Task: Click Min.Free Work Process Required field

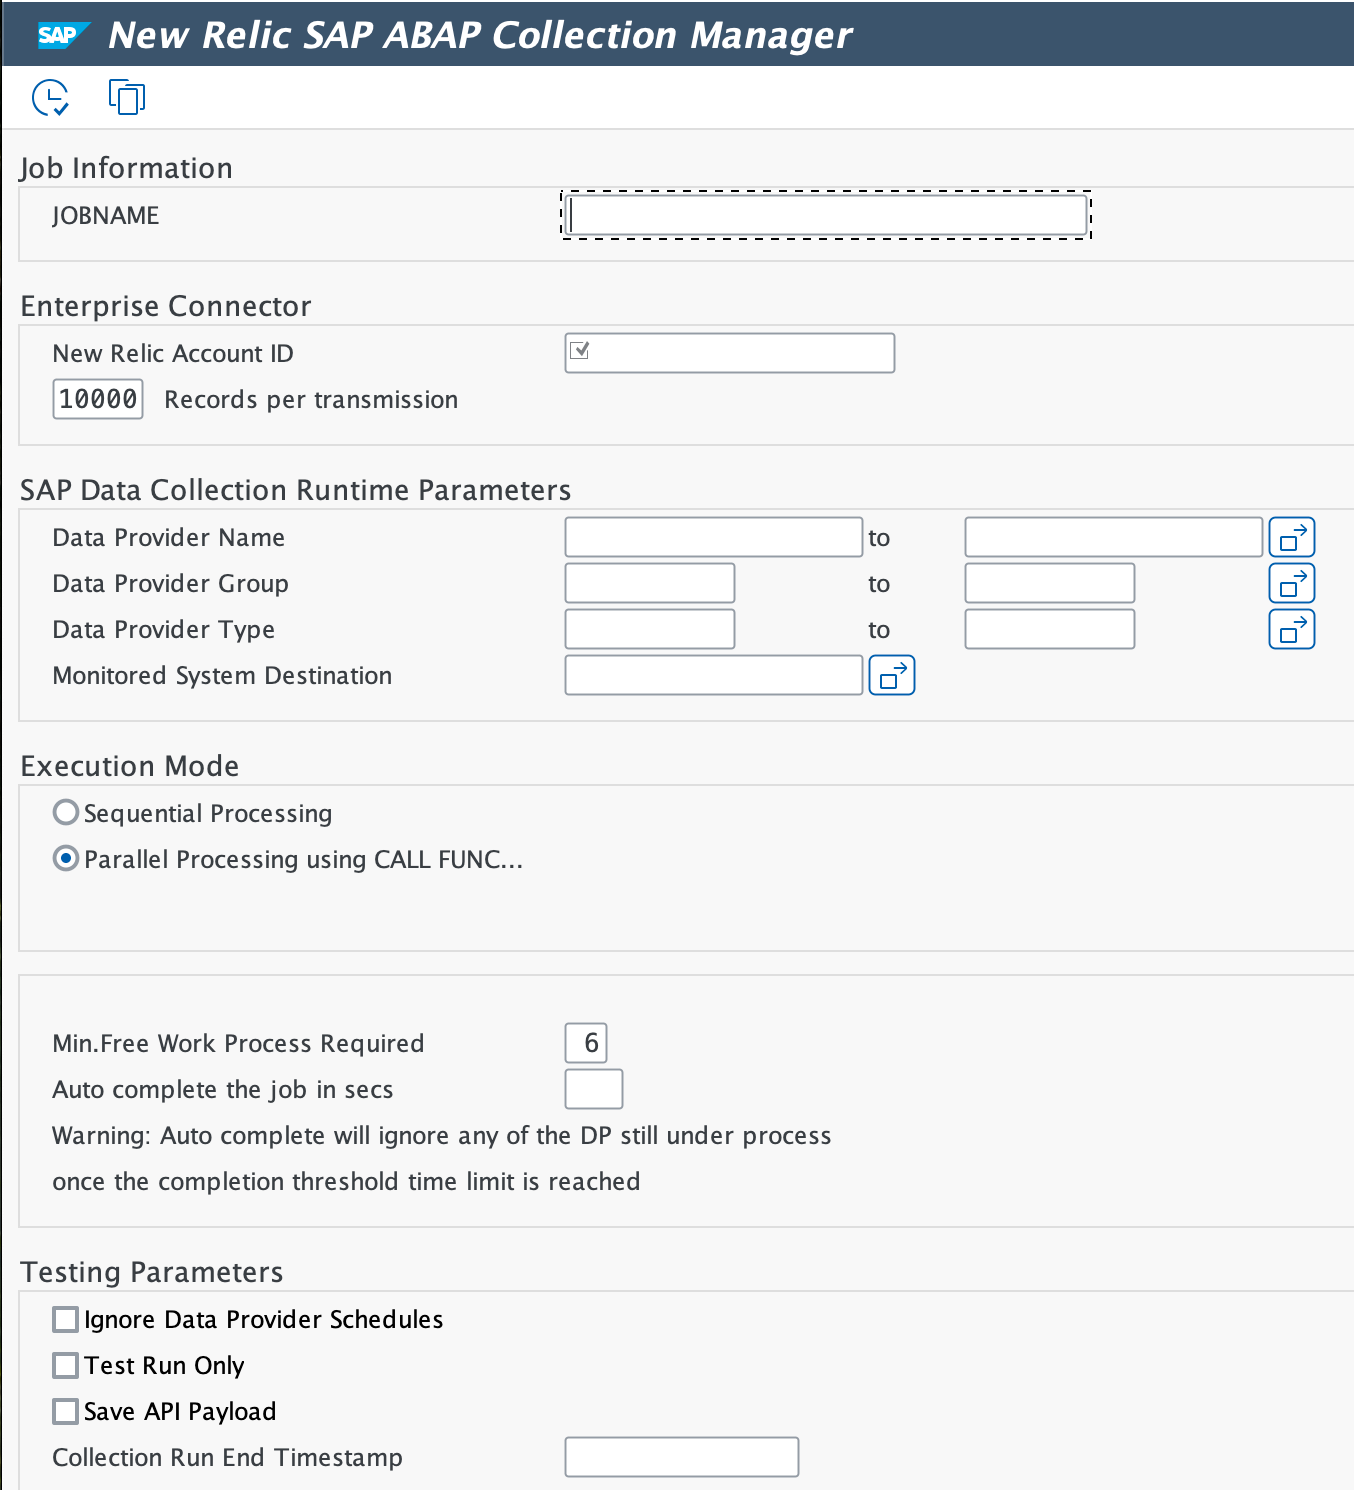Action: coord(585,1043)
